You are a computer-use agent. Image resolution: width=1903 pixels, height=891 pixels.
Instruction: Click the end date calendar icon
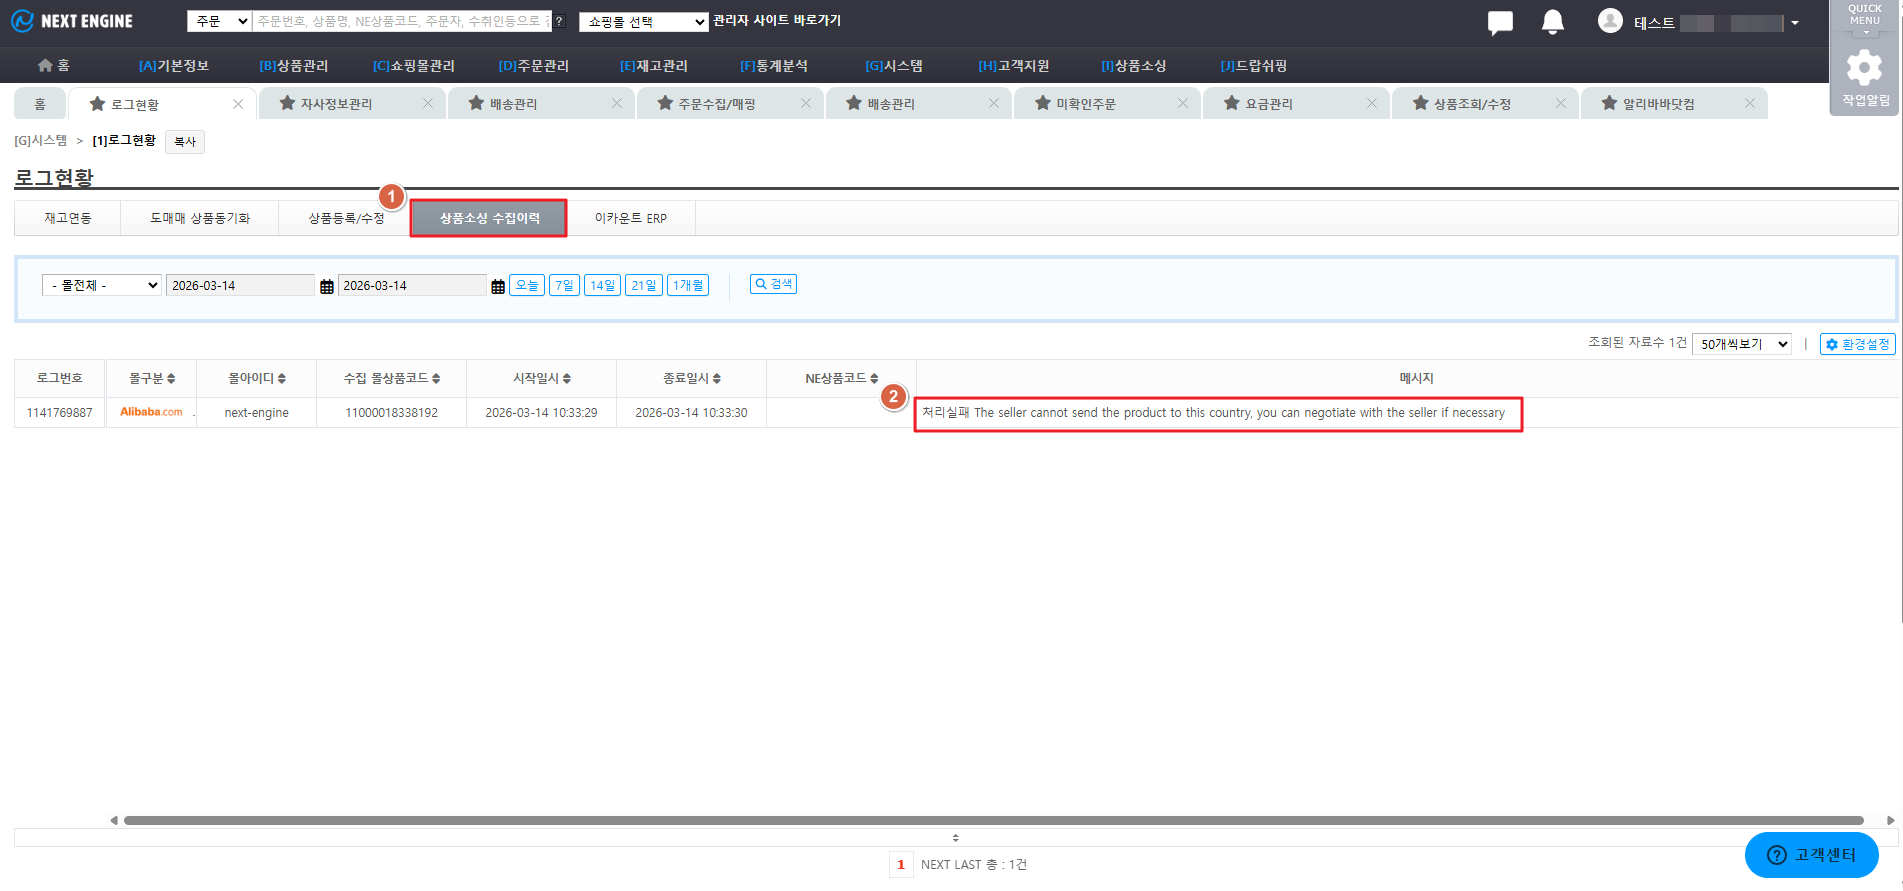[x=497, y=286]
